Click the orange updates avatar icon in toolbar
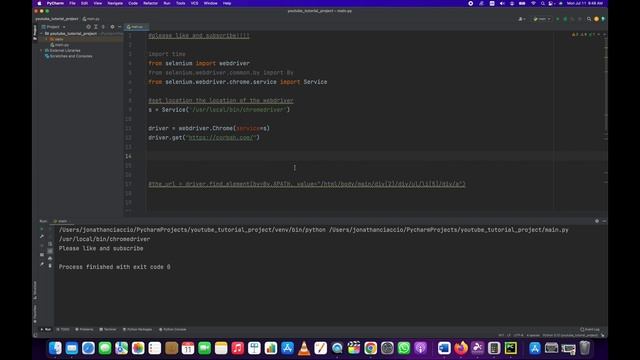 click(x=596, y=19)
